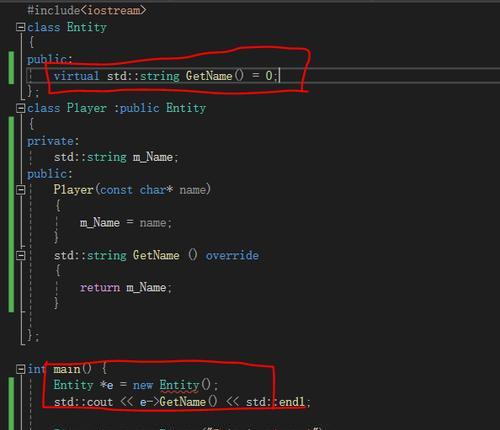Collapse the Player constructor block
The height and width of the screenshot is (430, 500).
pyautogui.click(x=21, y=190)
